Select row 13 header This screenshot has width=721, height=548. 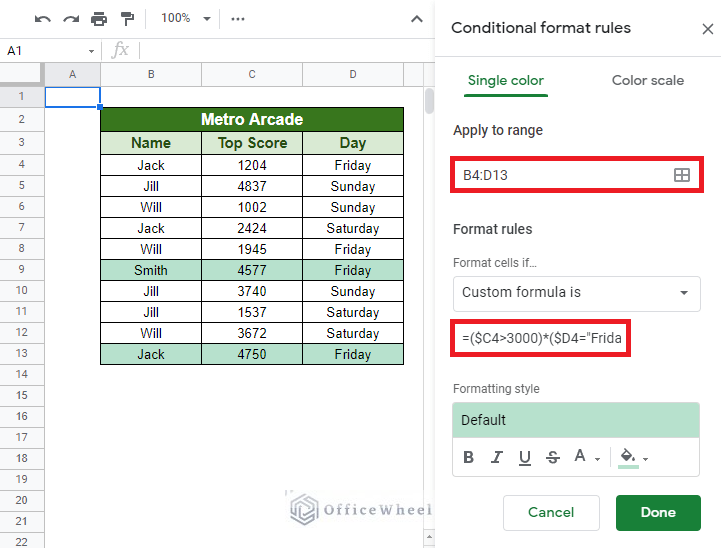[x=22, y=354]
